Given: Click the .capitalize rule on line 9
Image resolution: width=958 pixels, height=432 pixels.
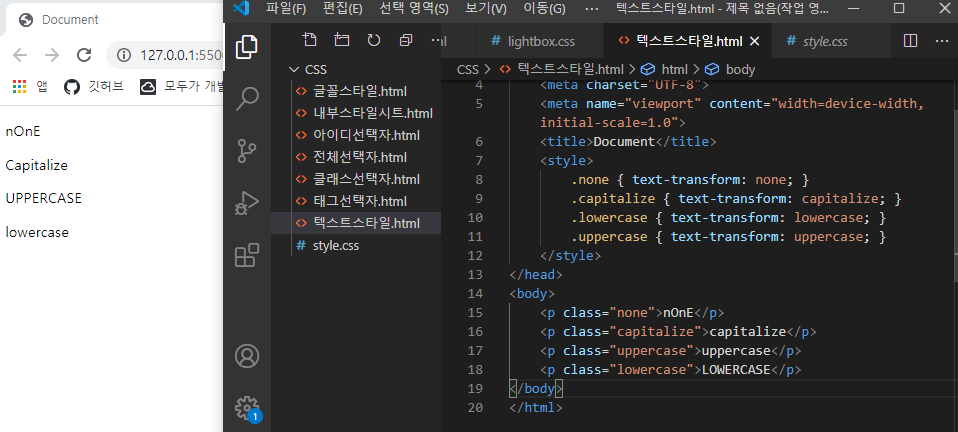Looking at the screenshot, I should coord(736,199).
